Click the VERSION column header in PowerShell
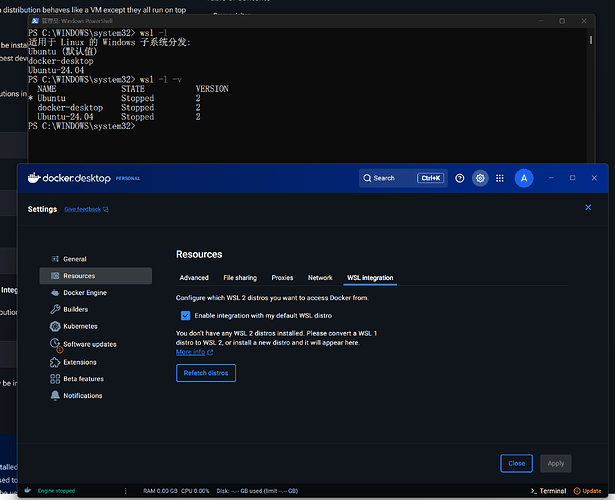 pyautogui.click(x=212, y=89)
